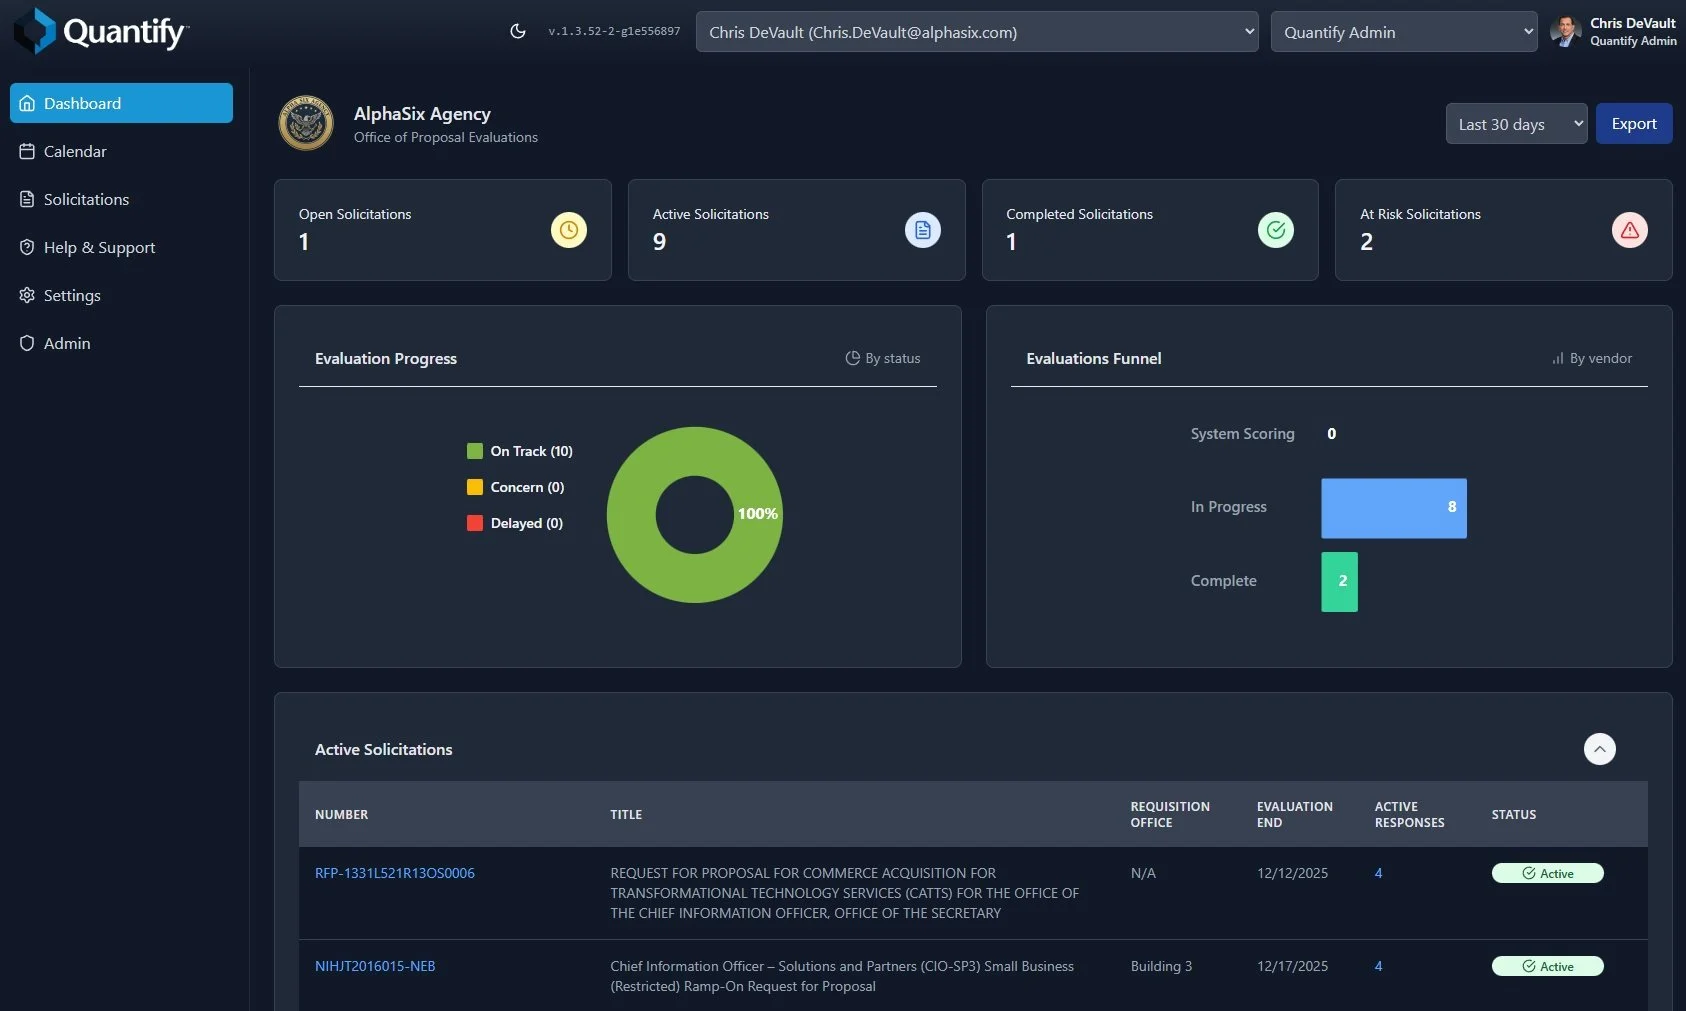Click Completed Solicitations card label
The image size is (1686, 1011).
(x=1079, y=214)
